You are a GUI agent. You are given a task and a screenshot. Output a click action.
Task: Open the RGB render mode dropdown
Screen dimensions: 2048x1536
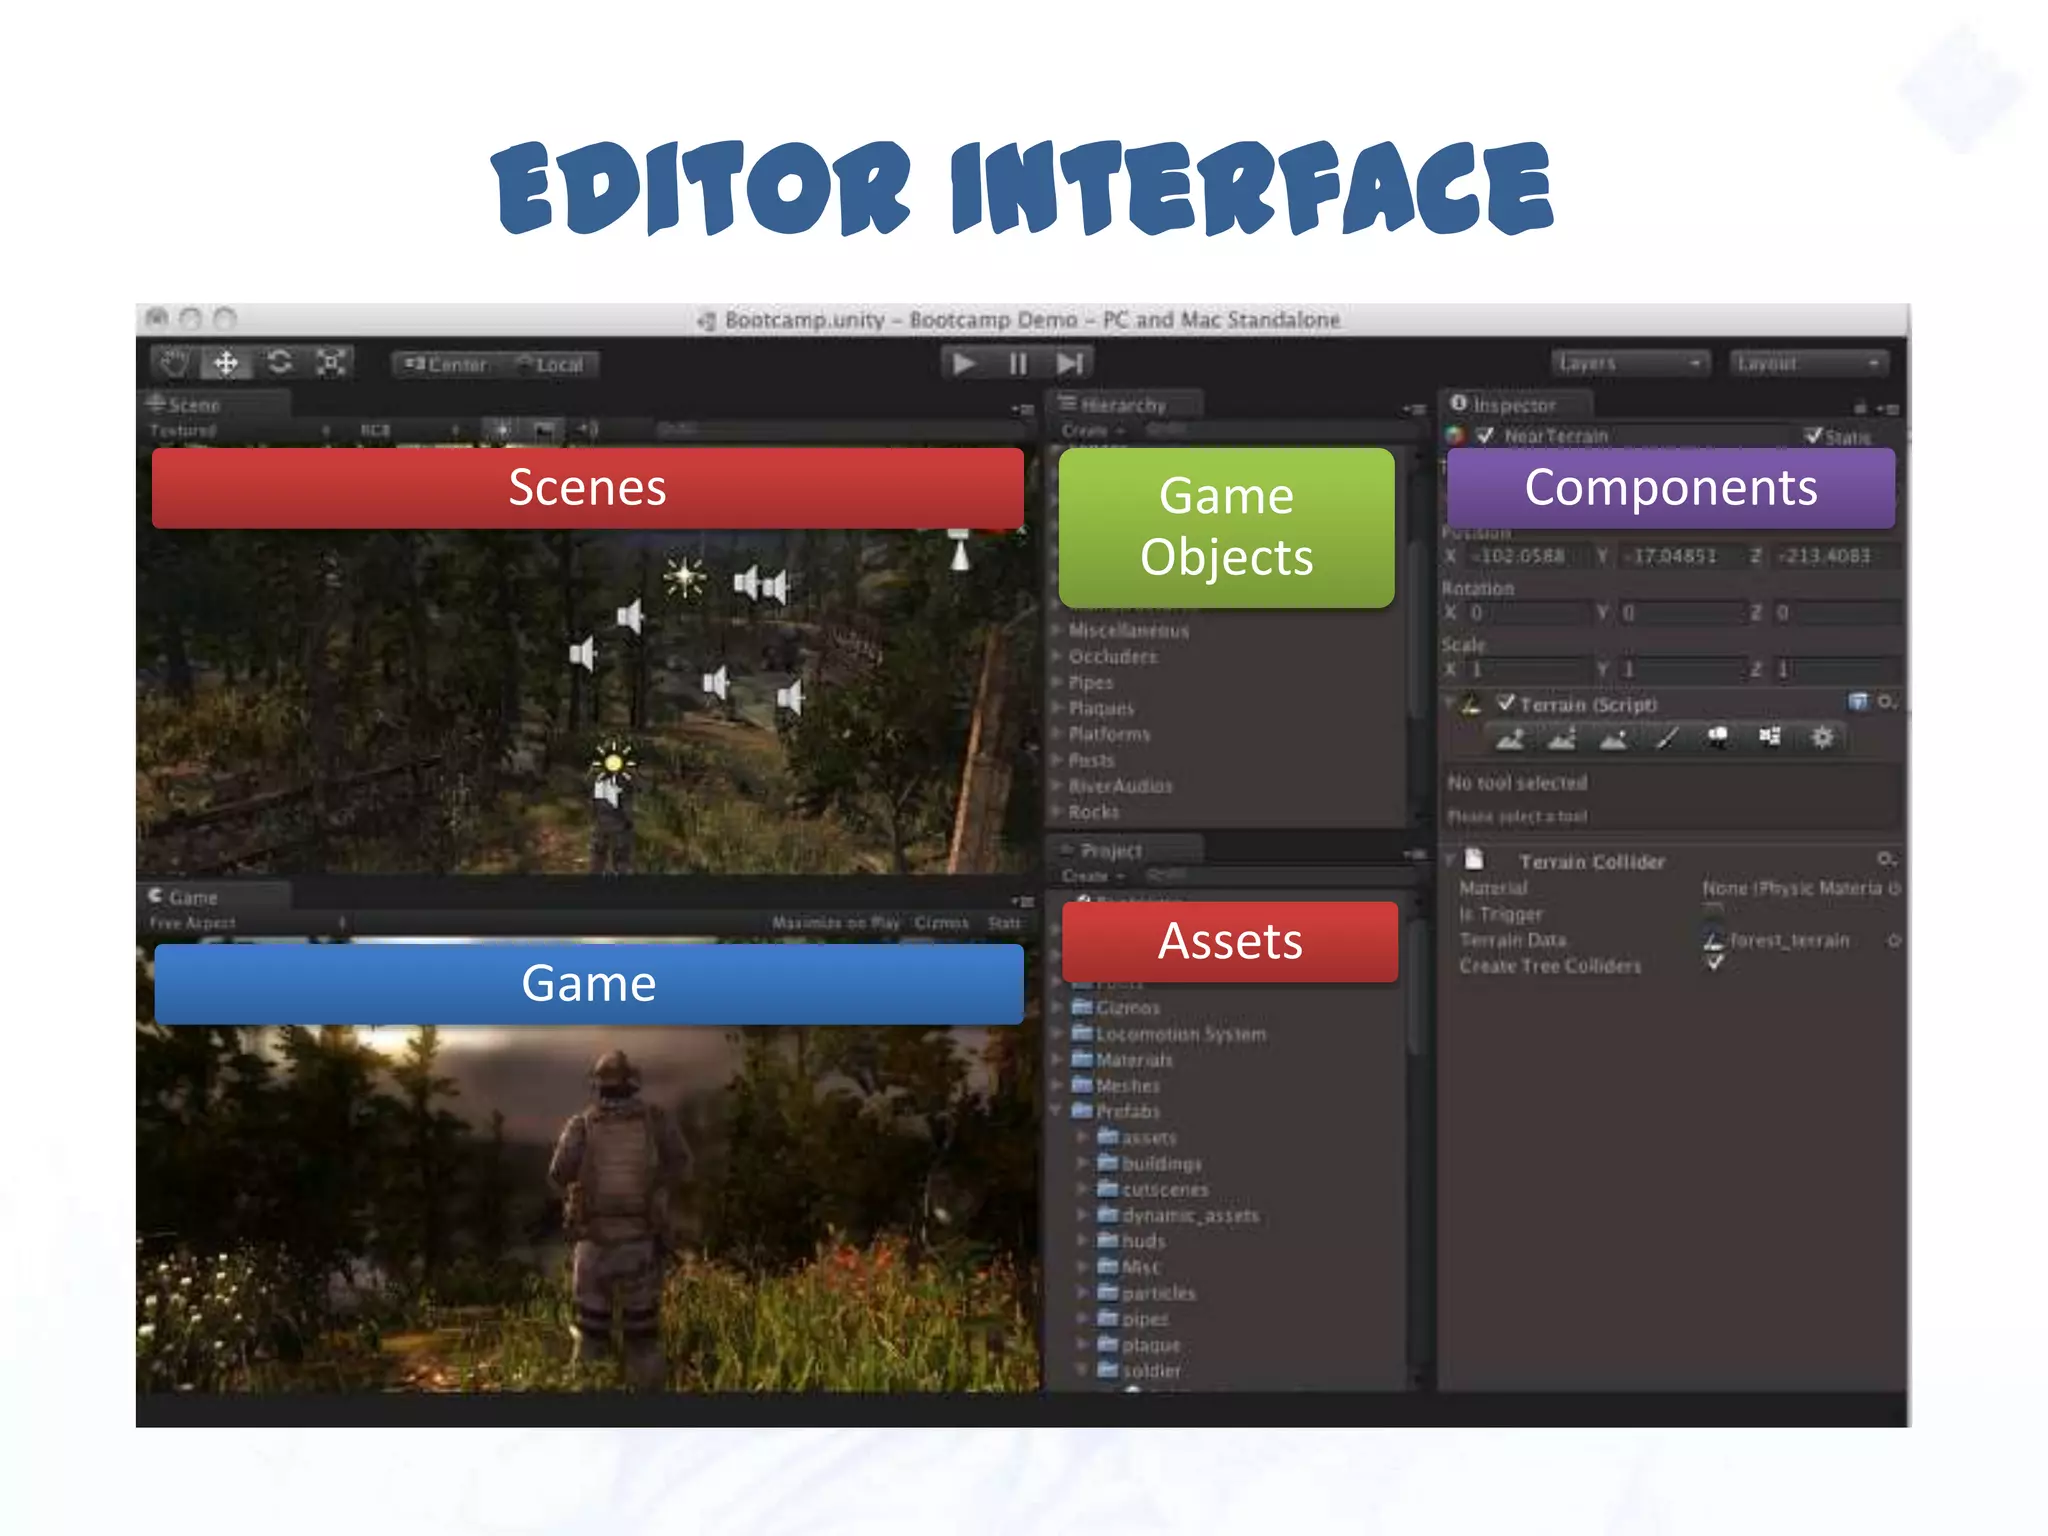[408, 430]
